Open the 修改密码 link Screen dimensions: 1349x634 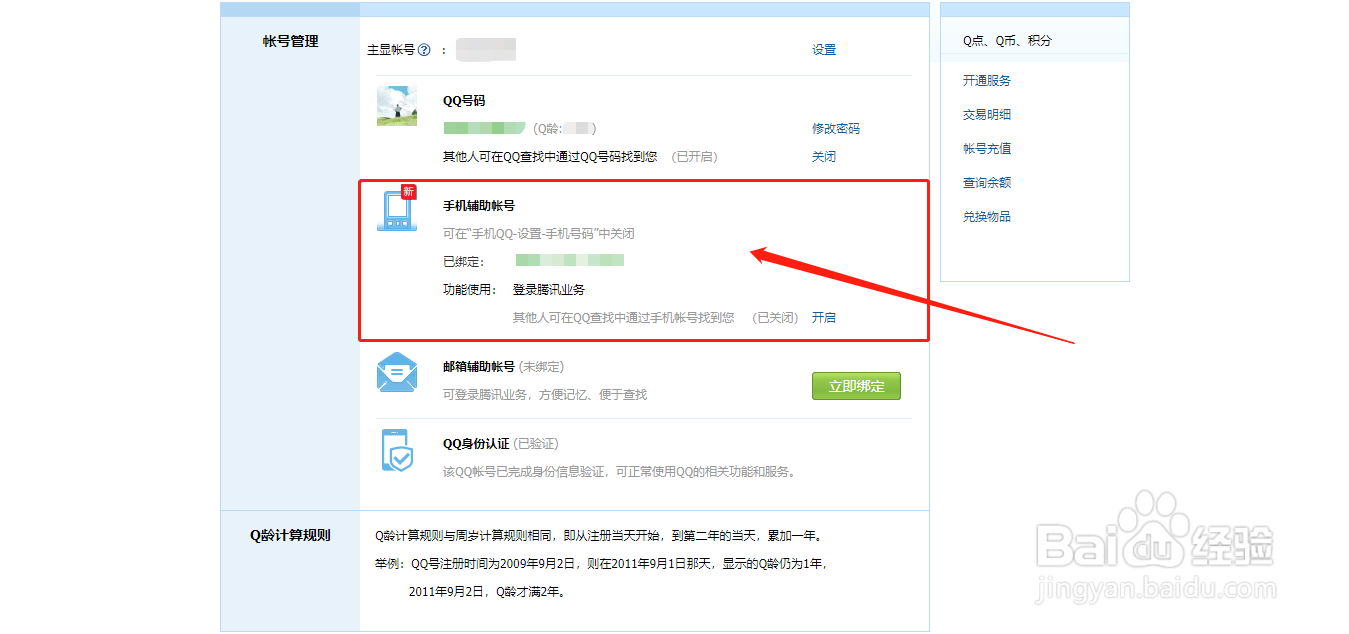[x=836, y=129]
